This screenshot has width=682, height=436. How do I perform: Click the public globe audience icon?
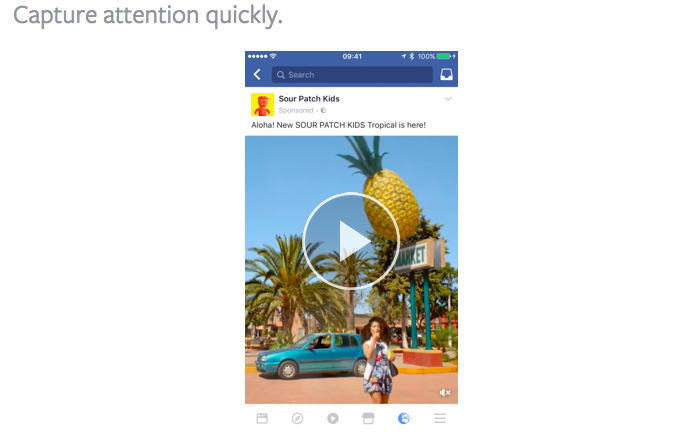click(x=323, y=111)
